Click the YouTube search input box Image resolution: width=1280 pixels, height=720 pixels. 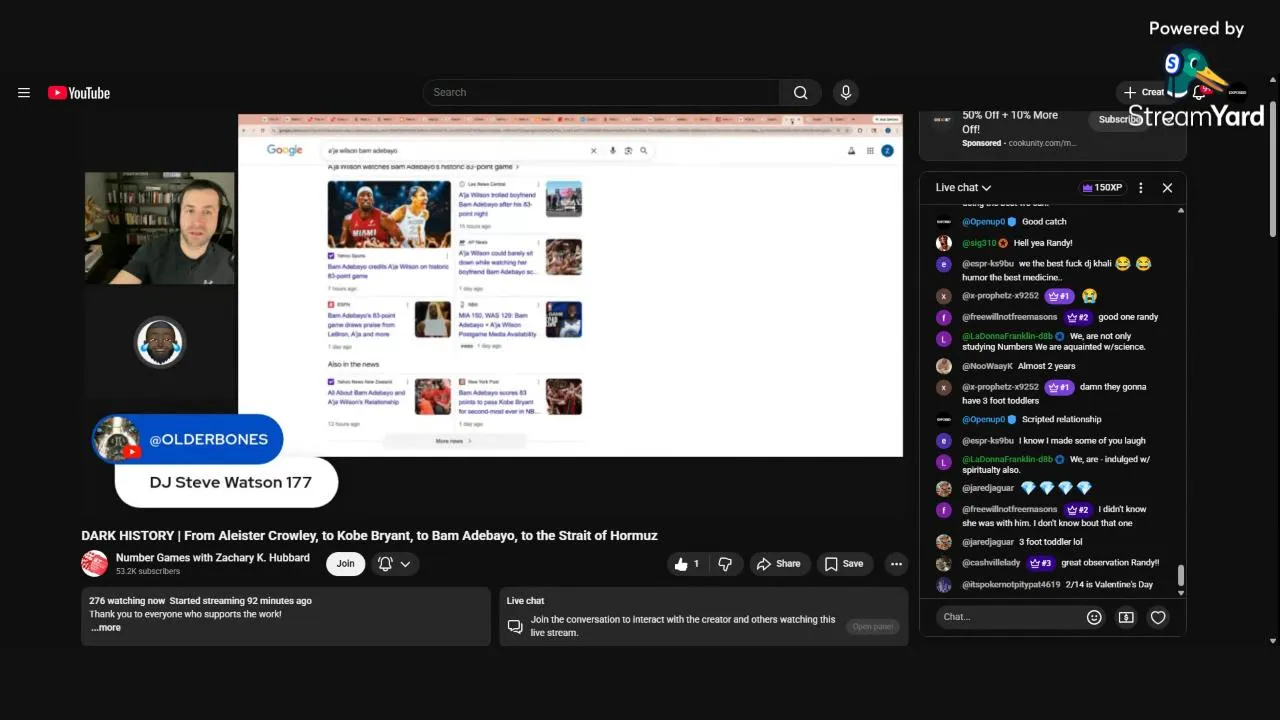pos(601,93)
